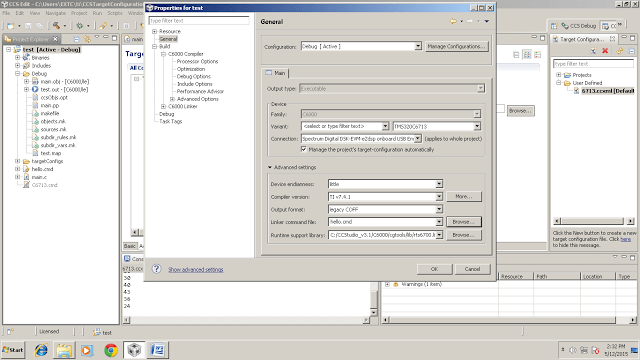Image resolution: width=640 pixels, height=360 pixels.
Task: Click the help question mark icon
Action: click(156, 269)
